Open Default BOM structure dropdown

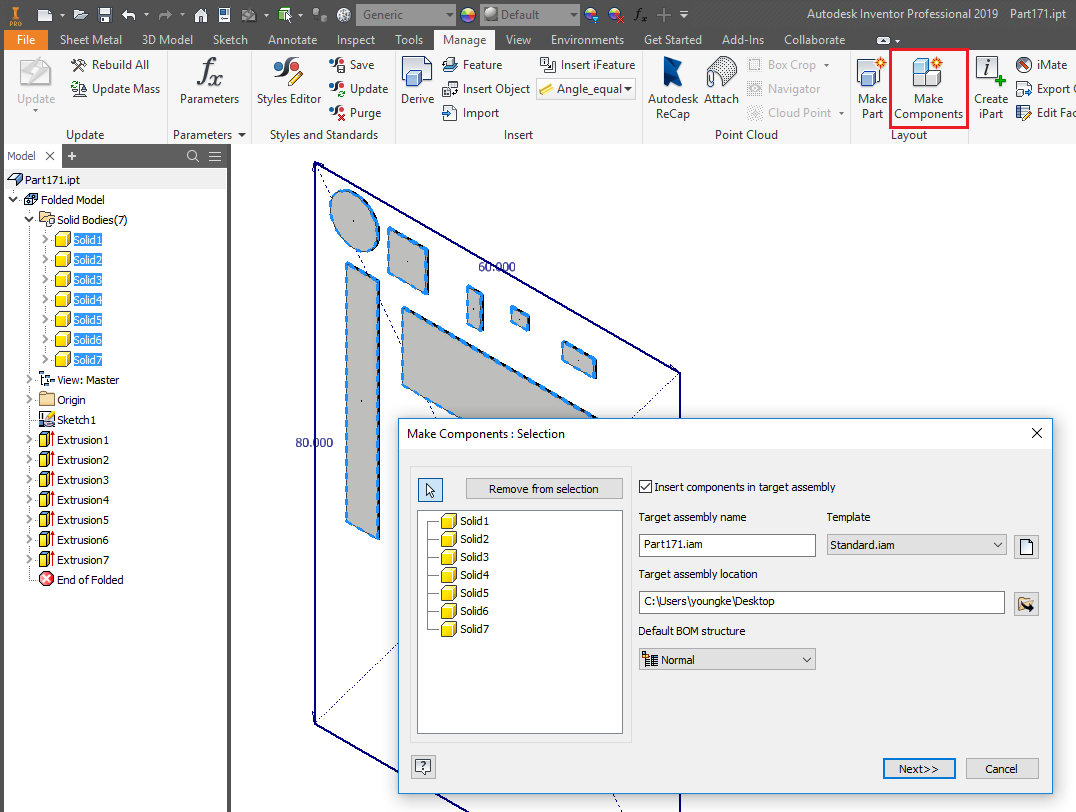(x=727, y=660)
